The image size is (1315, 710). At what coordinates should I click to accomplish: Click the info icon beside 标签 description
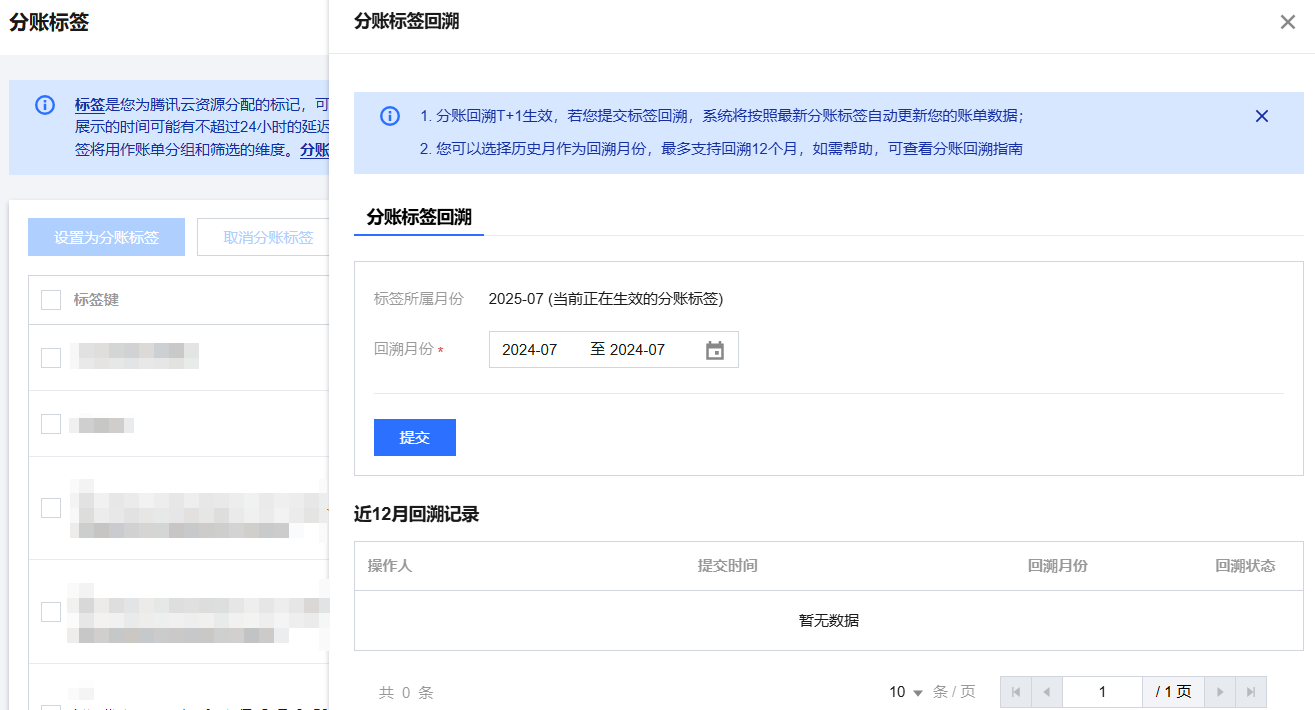point(45,105)
